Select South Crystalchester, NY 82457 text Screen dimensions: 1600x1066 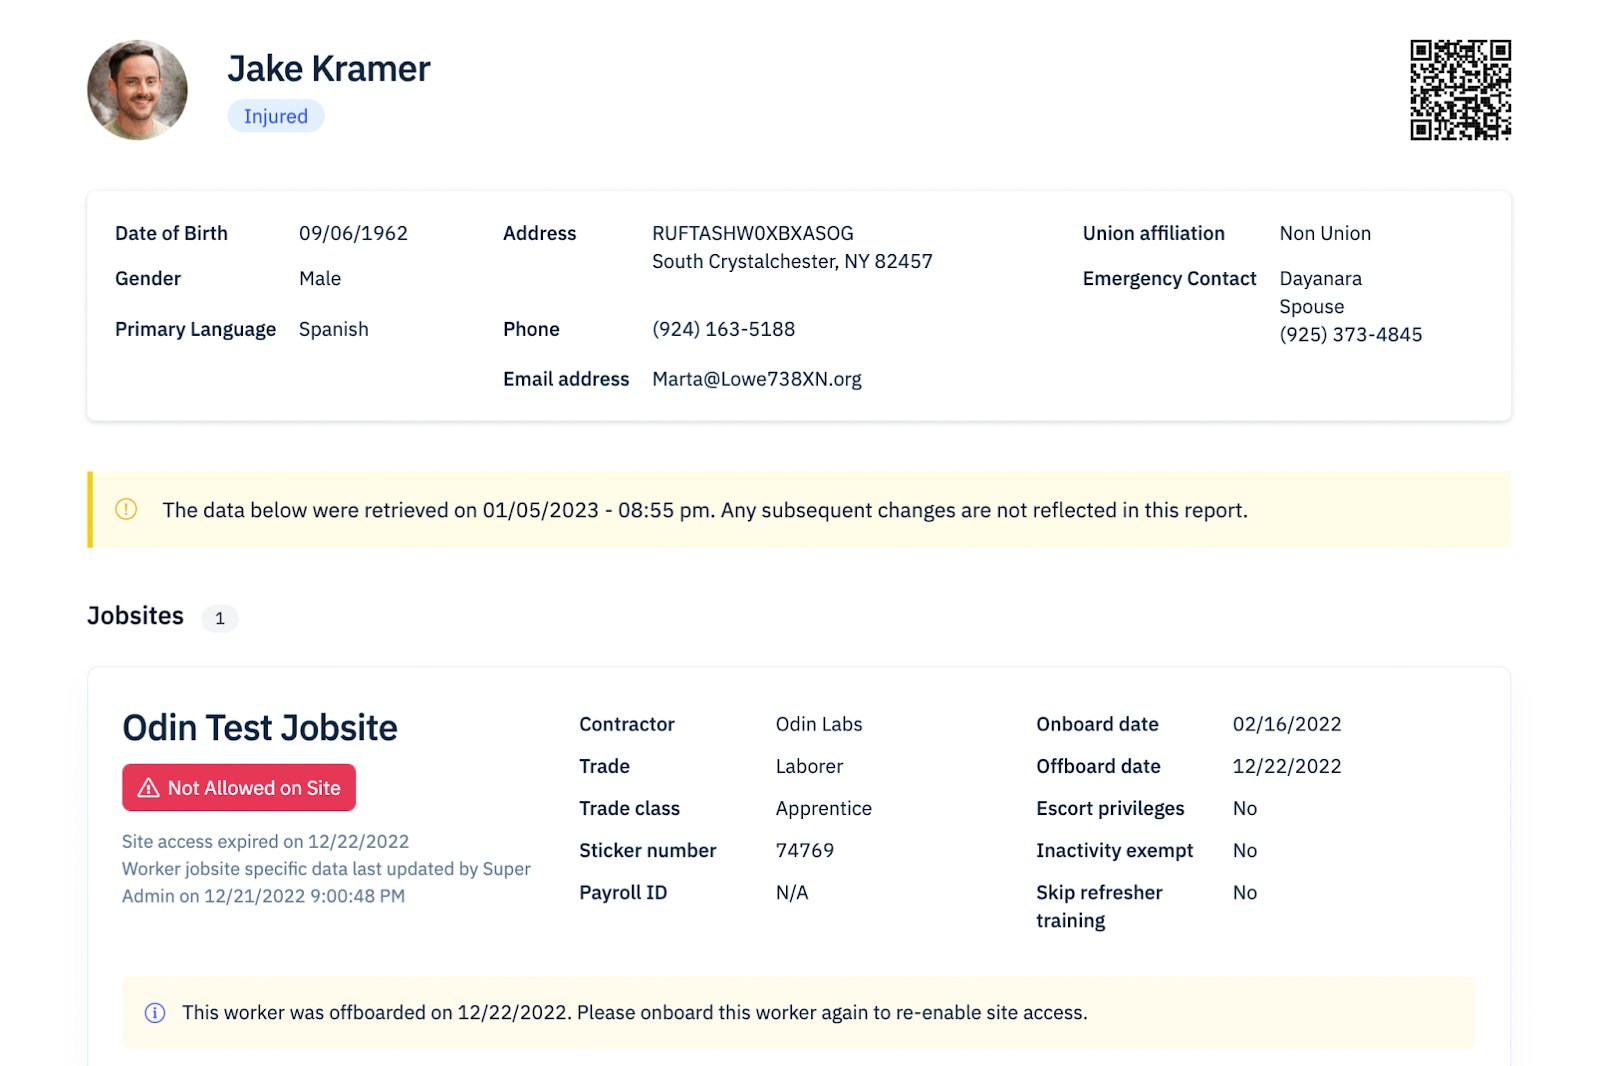pos(792,261)
